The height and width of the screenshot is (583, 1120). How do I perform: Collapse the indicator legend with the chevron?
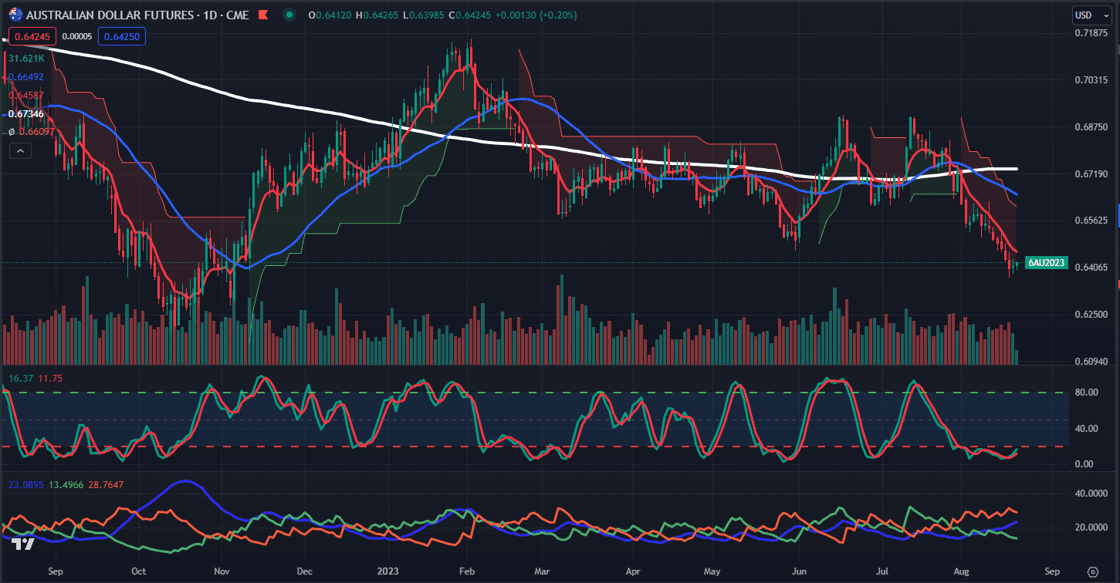point(20,151)
